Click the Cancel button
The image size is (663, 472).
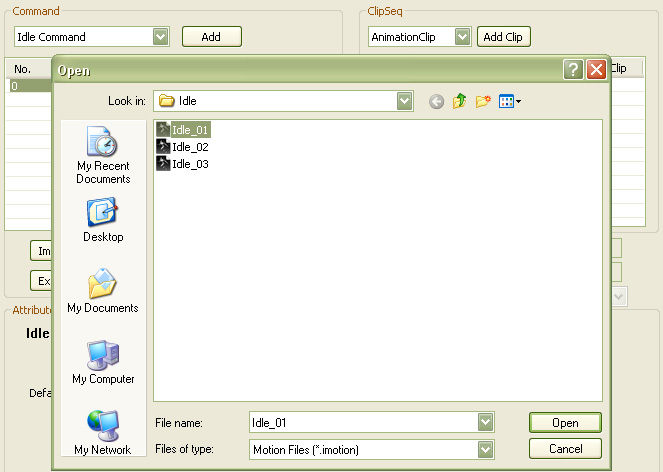point(565,449)
